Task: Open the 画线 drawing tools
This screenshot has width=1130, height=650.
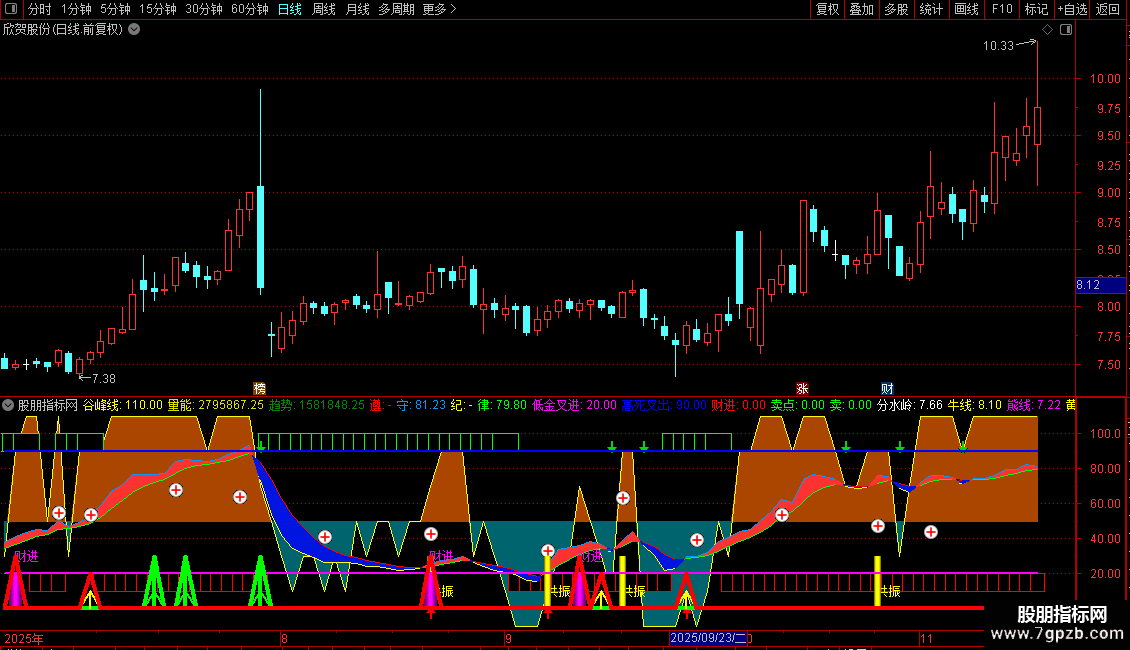Action: (966, 9)
